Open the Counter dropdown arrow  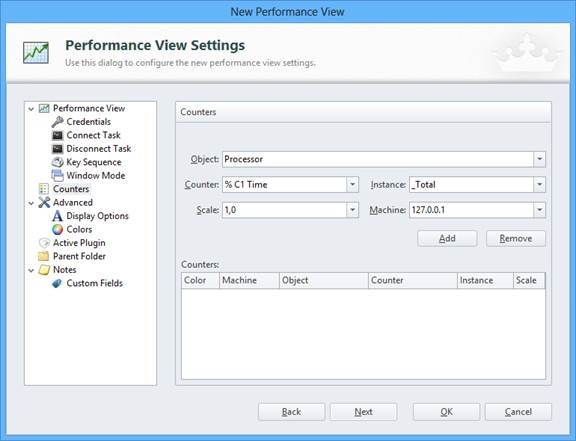352,184
